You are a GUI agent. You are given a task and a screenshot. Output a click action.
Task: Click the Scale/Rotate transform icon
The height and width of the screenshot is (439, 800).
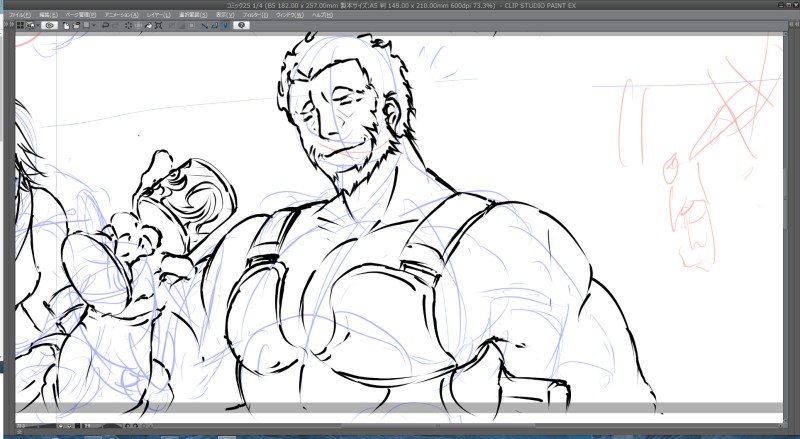click(x=159, y=25)
